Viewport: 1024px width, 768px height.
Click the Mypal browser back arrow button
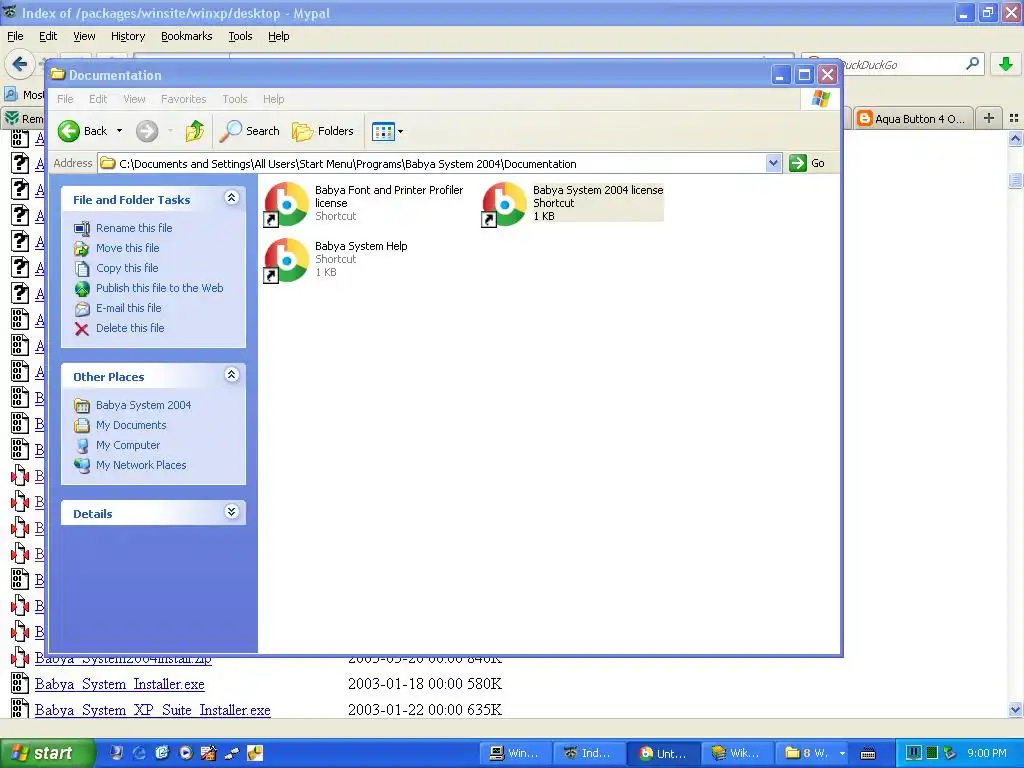tap(19, 64)
